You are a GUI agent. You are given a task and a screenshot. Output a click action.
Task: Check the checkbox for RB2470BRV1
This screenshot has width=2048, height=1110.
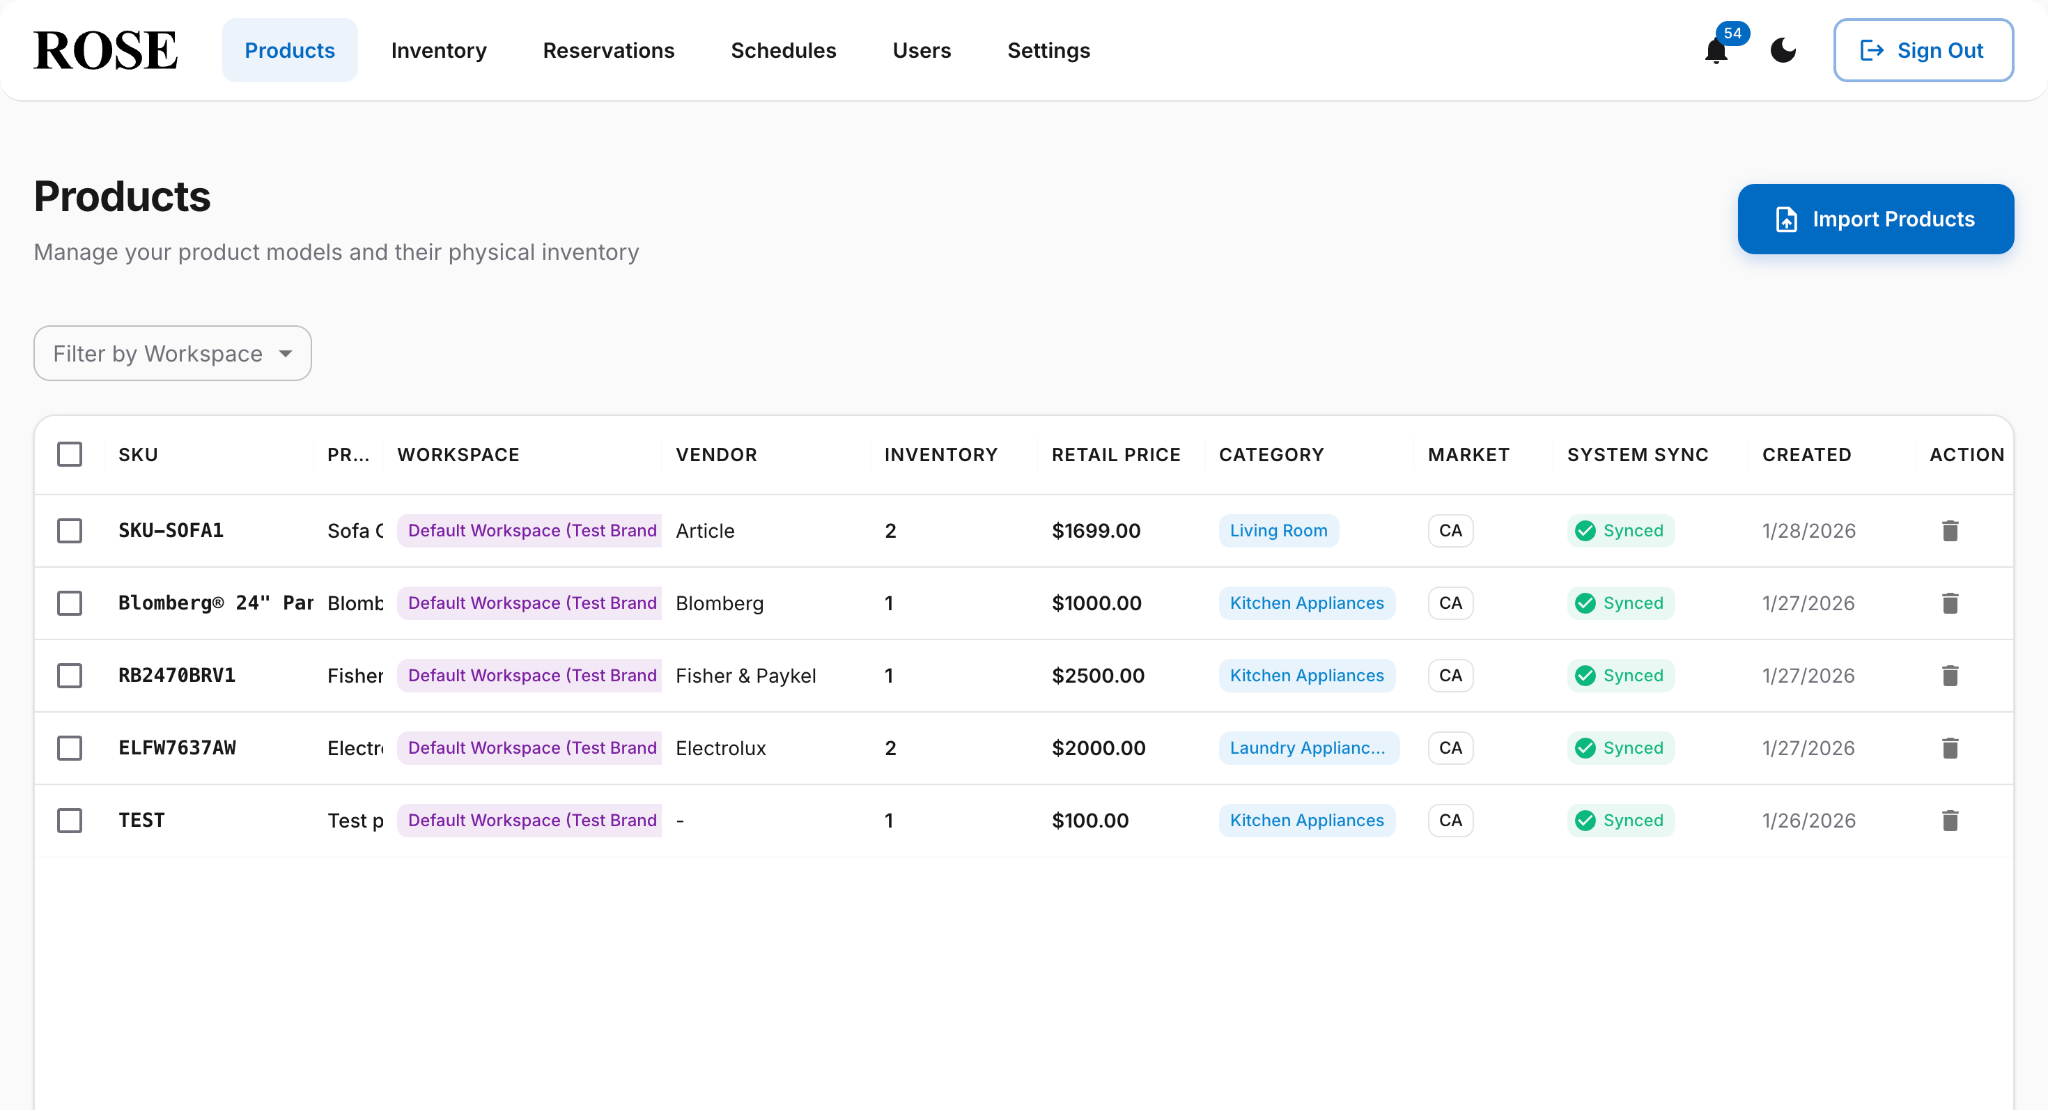(x=70, y=675)
